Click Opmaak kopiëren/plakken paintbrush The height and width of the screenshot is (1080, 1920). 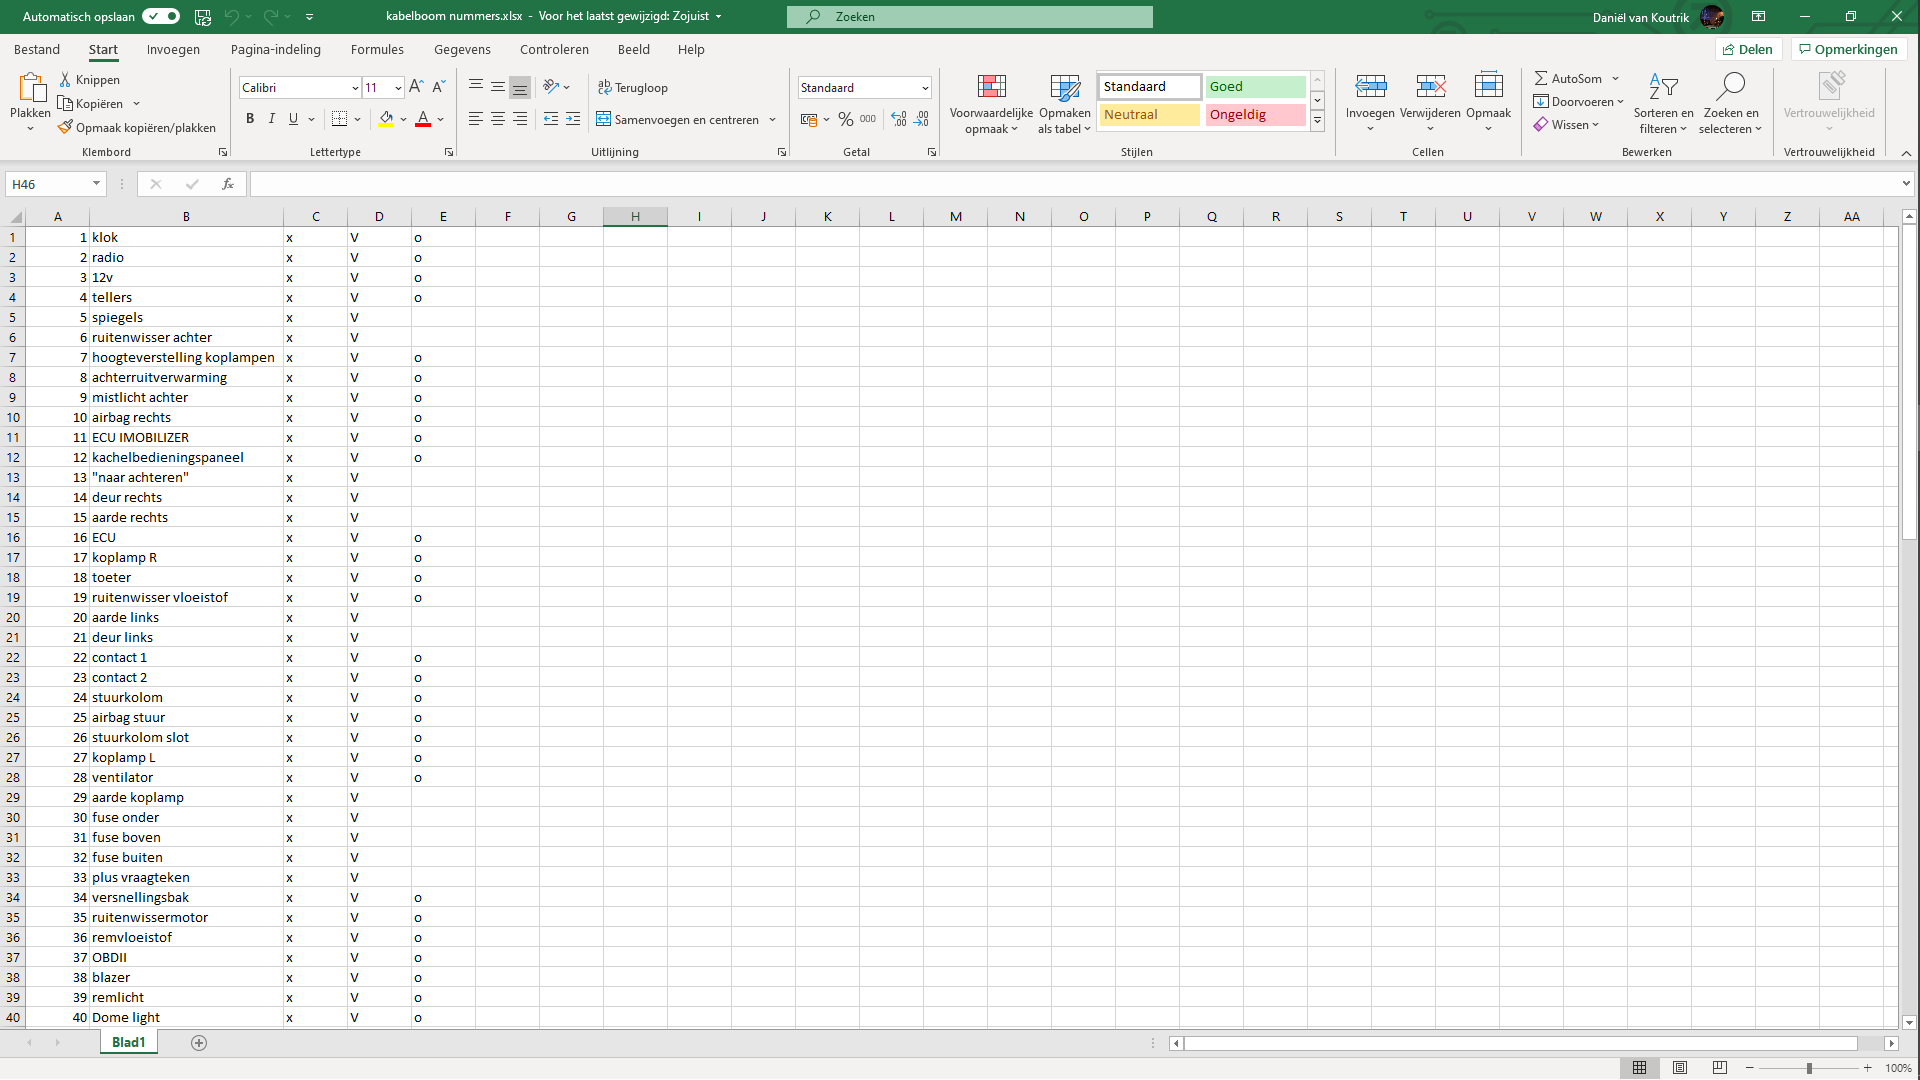click(x=137, y=127)
